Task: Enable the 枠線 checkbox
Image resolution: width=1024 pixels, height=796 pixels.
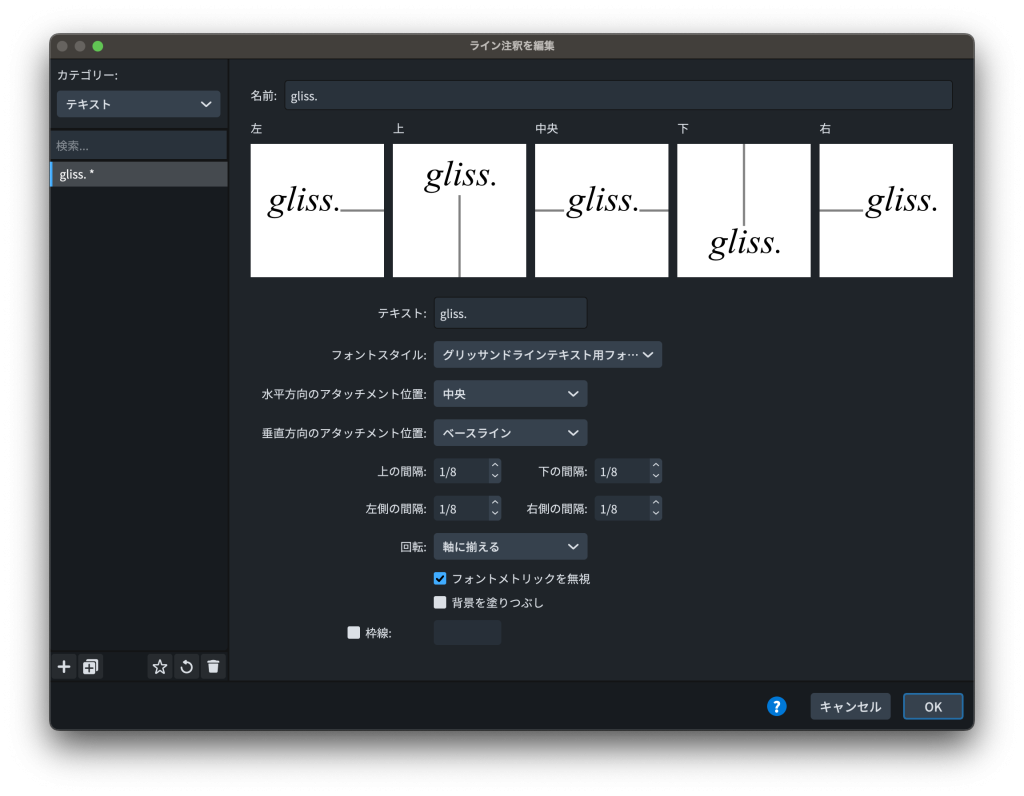Action: 353,632
